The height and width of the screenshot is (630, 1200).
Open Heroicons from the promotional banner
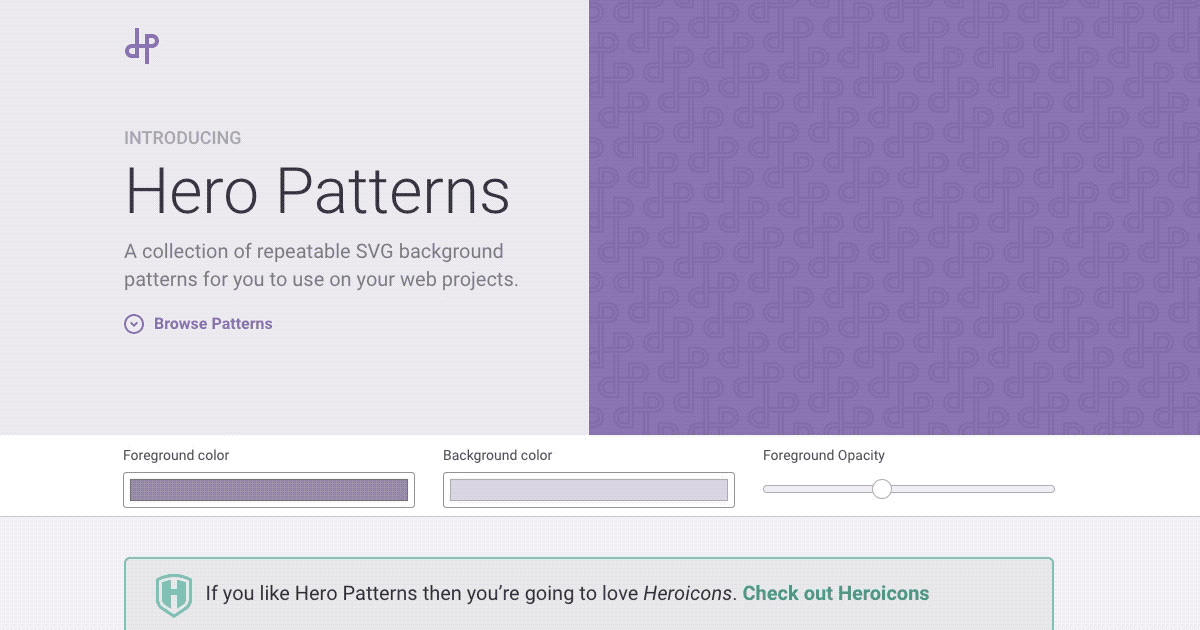point(836,593)
